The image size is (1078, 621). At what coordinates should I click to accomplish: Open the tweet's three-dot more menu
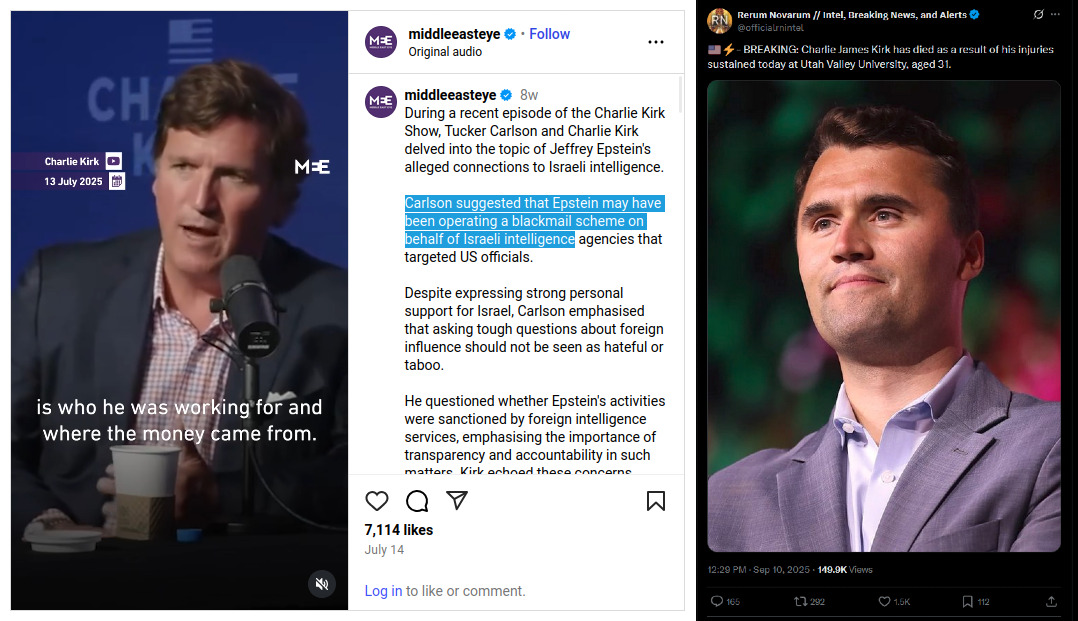[1056, 15]
